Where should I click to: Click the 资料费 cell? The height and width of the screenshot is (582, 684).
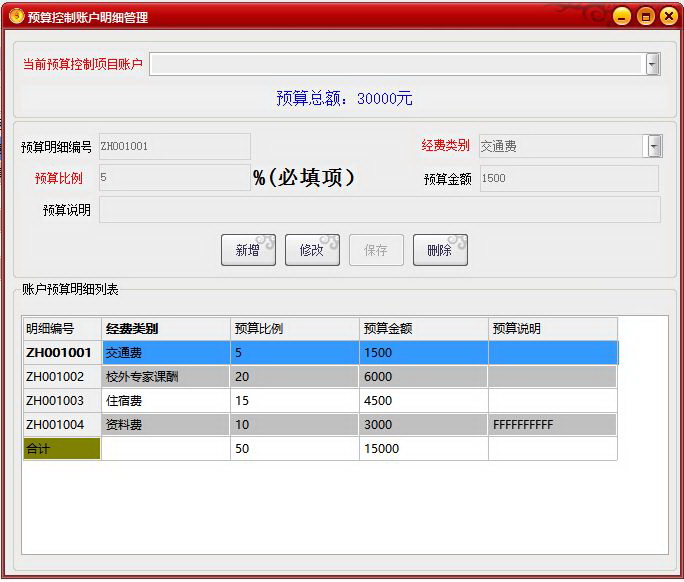(166, 425)
